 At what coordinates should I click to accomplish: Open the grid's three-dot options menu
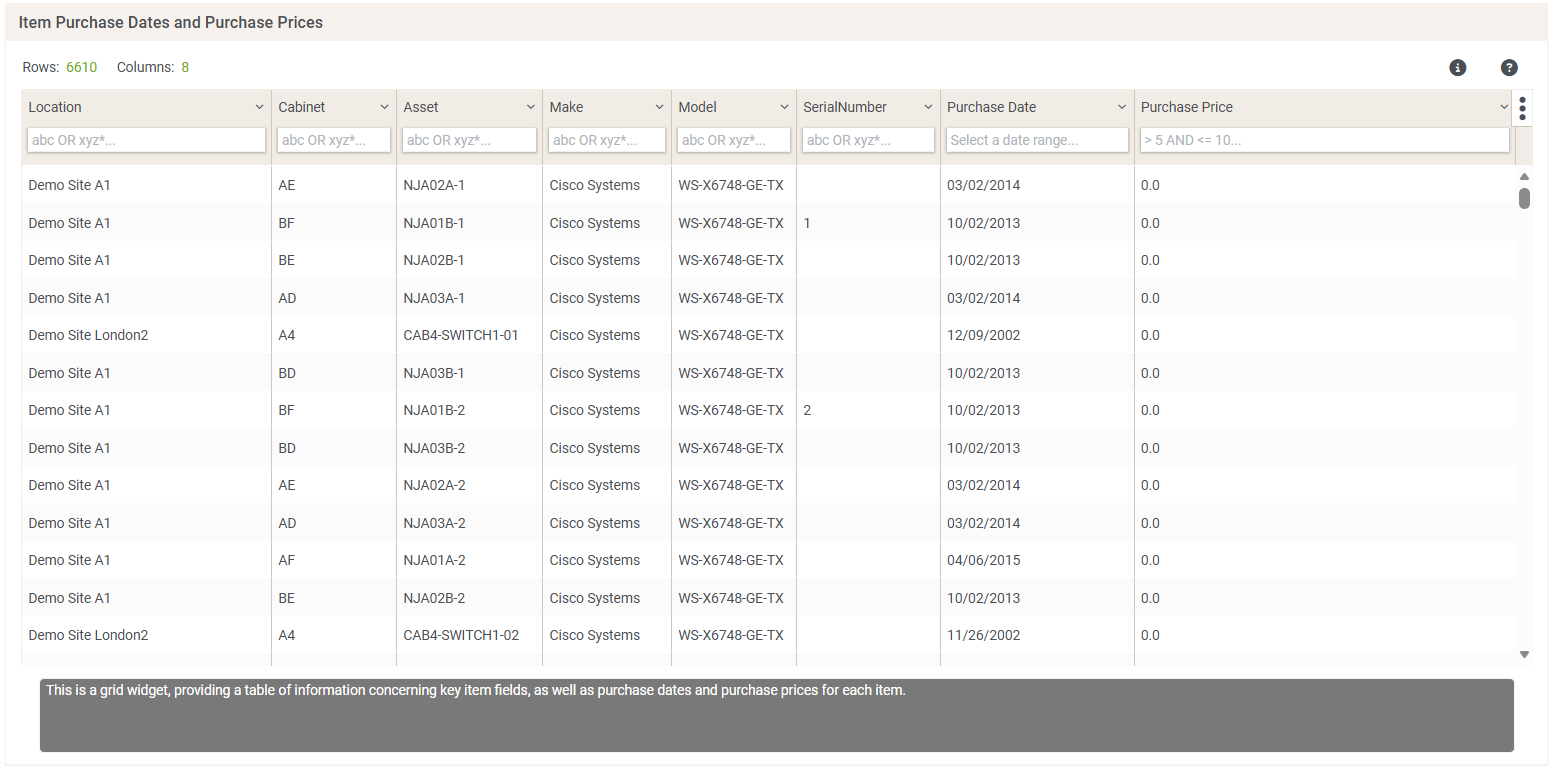tap(1522, 108)
